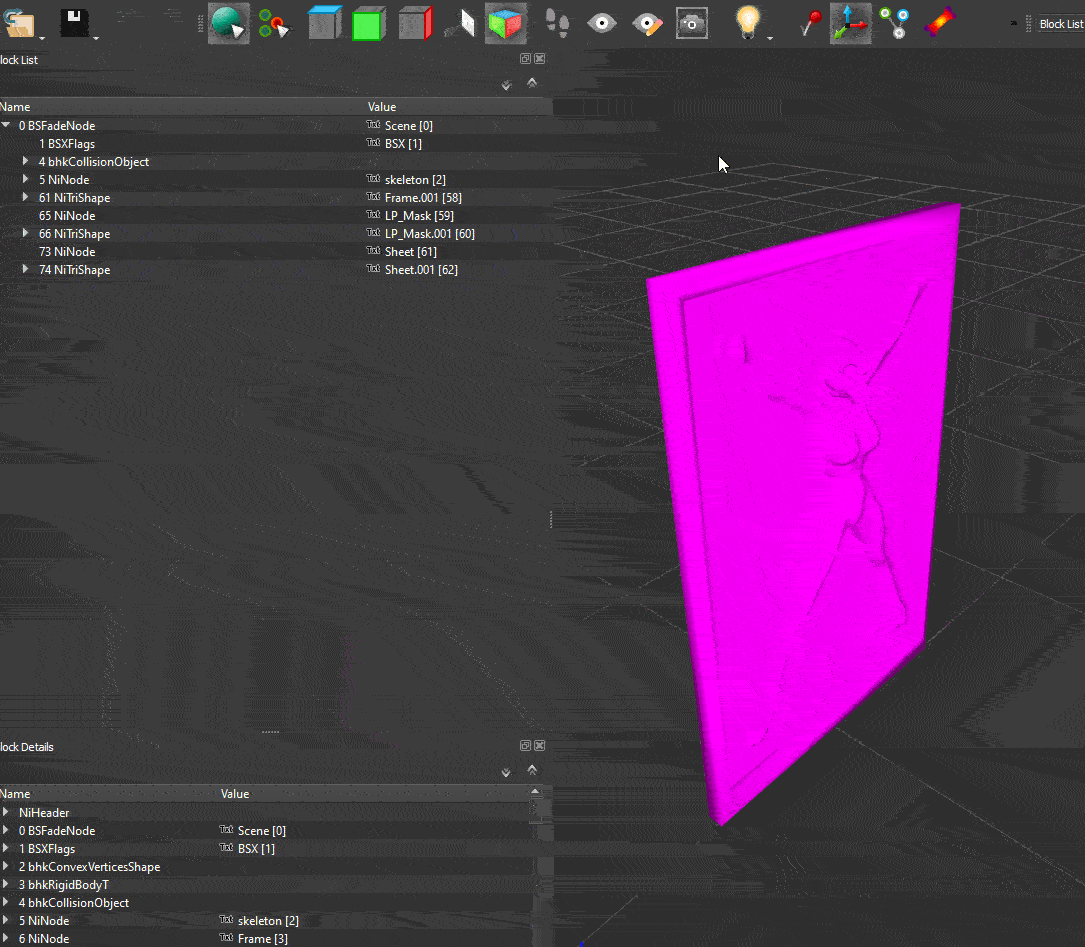The height and width of the screenshot is (947, 1085).
Task: Click the Load View eye icon
Action: pos(602,24)
